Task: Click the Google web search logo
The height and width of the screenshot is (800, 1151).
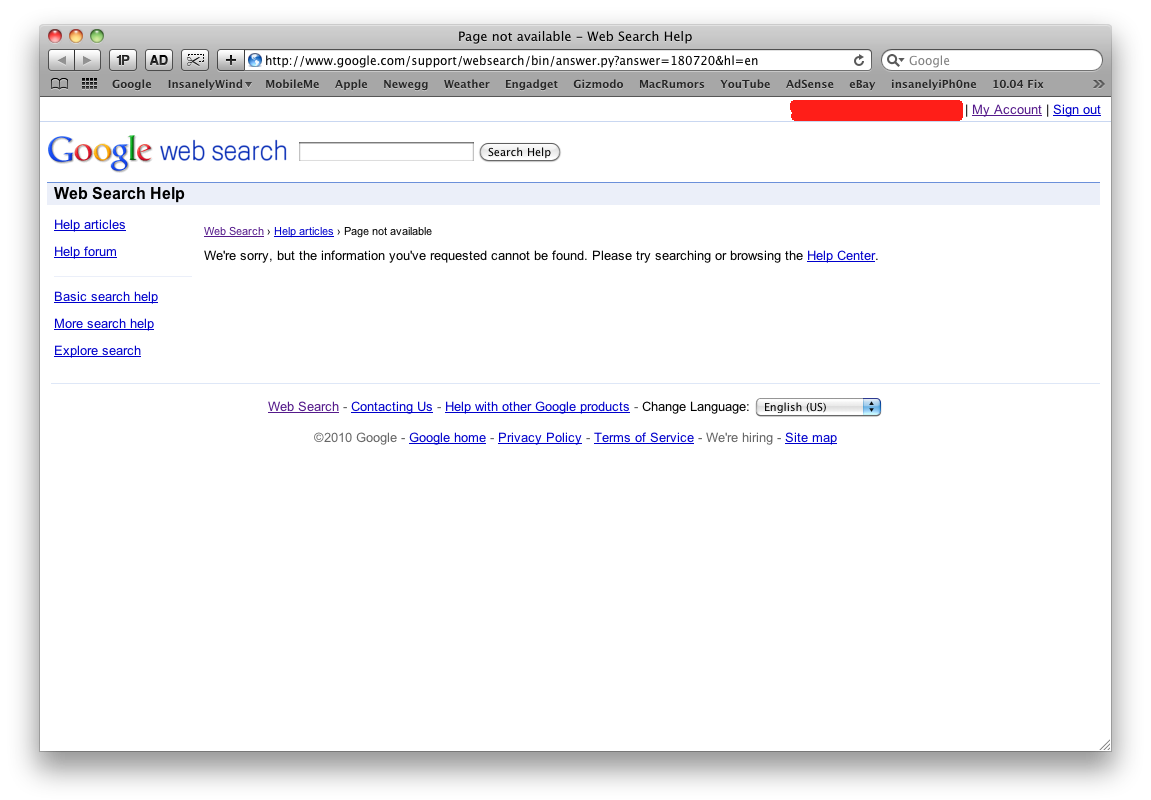Action: tap(167, 152)
